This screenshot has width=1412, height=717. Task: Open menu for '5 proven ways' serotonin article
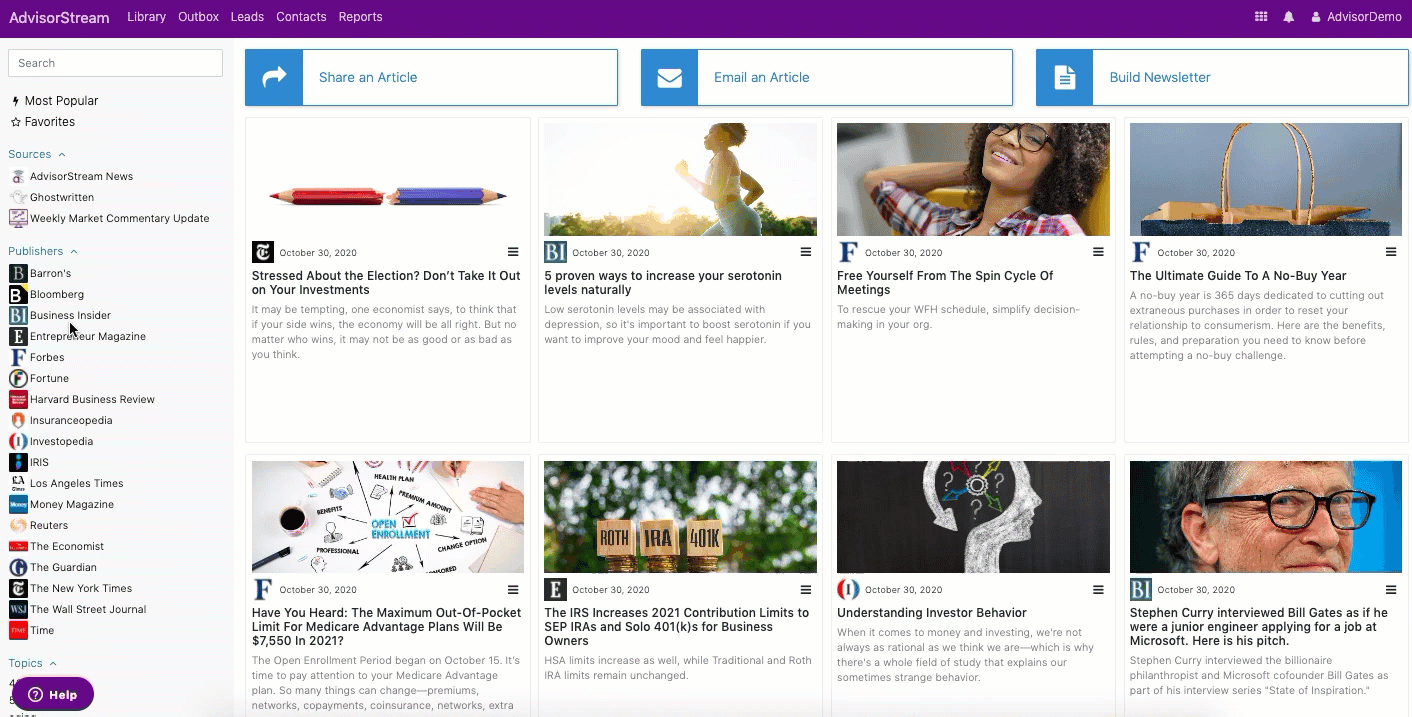click(x=806, y=252)
